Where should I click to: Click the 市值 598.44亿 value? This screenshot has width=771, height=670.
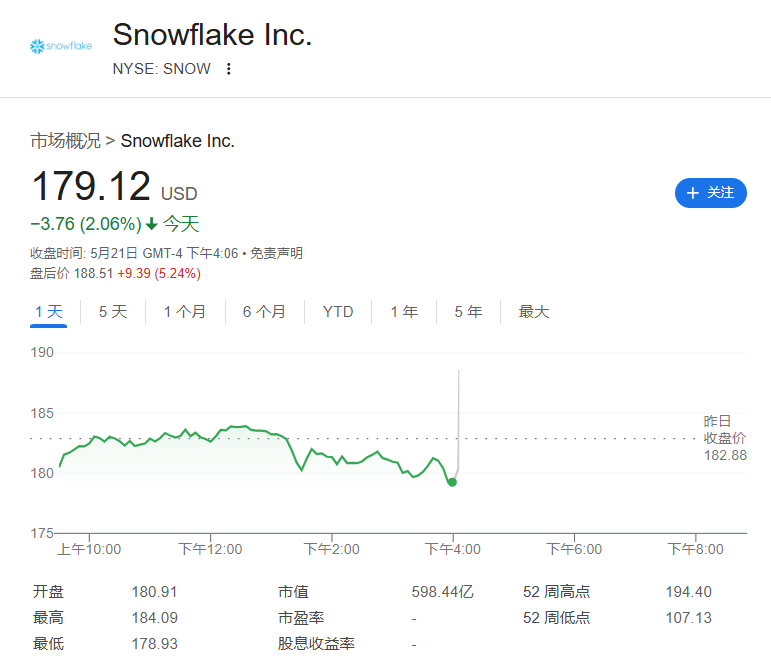443,592
